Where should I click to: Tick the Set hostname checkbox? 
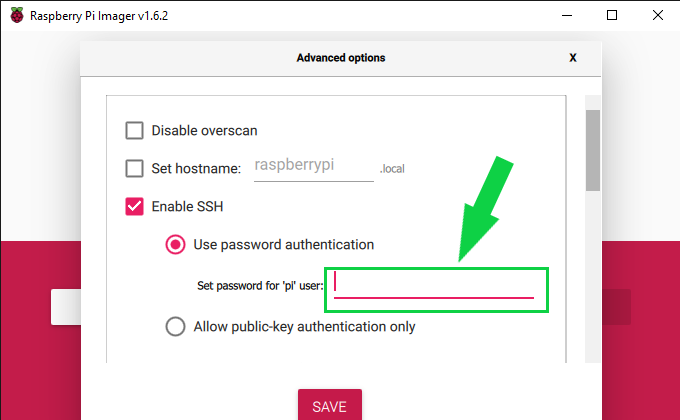click(x=134, y=168)
